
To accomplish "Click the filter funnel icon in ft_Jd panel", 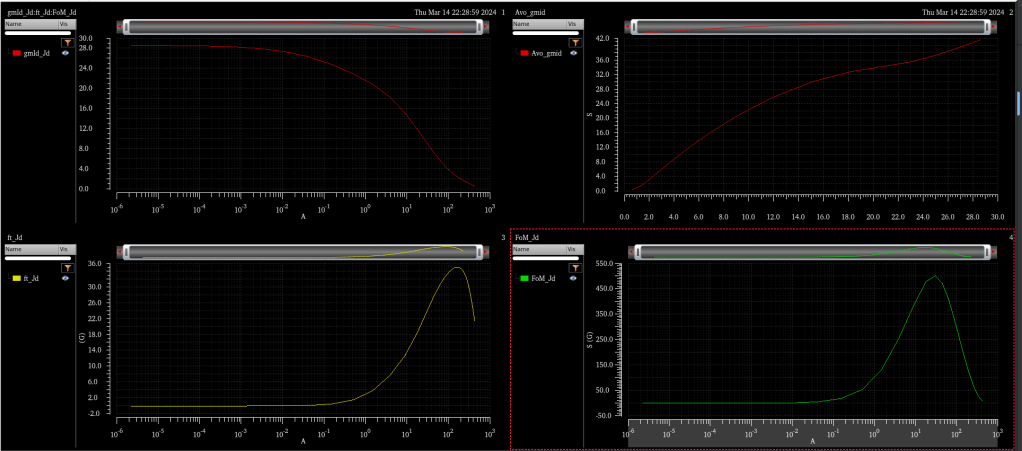I will point(67,268).
